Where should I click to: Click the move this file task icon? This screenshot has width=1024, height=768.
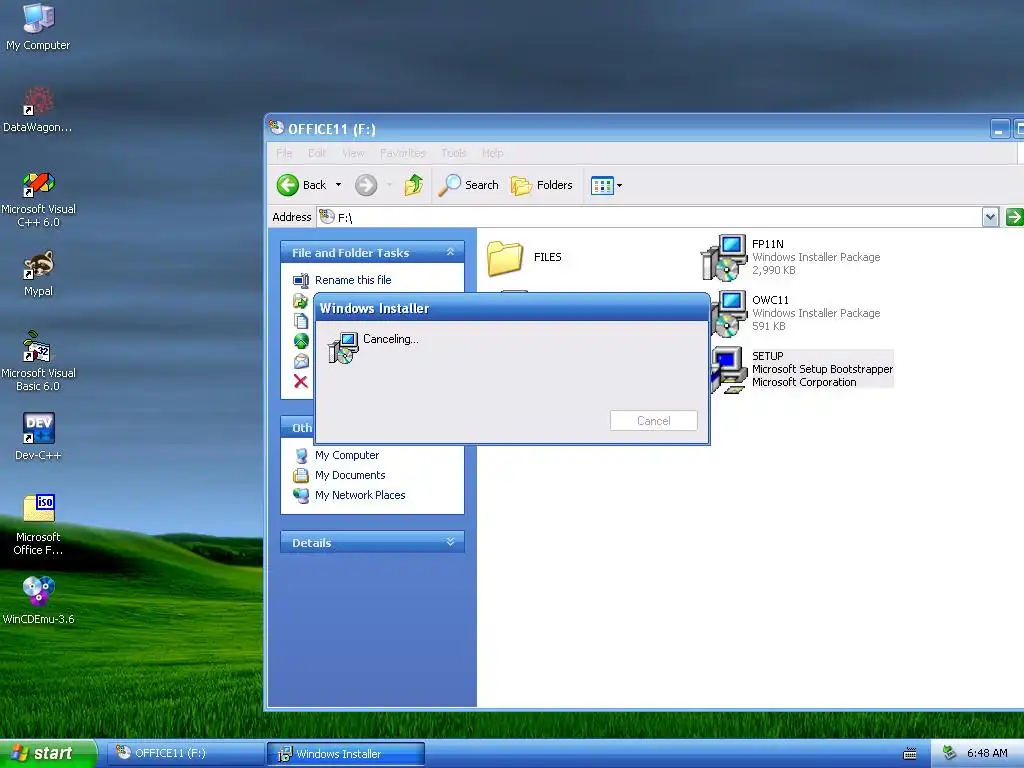click(300, 301)
